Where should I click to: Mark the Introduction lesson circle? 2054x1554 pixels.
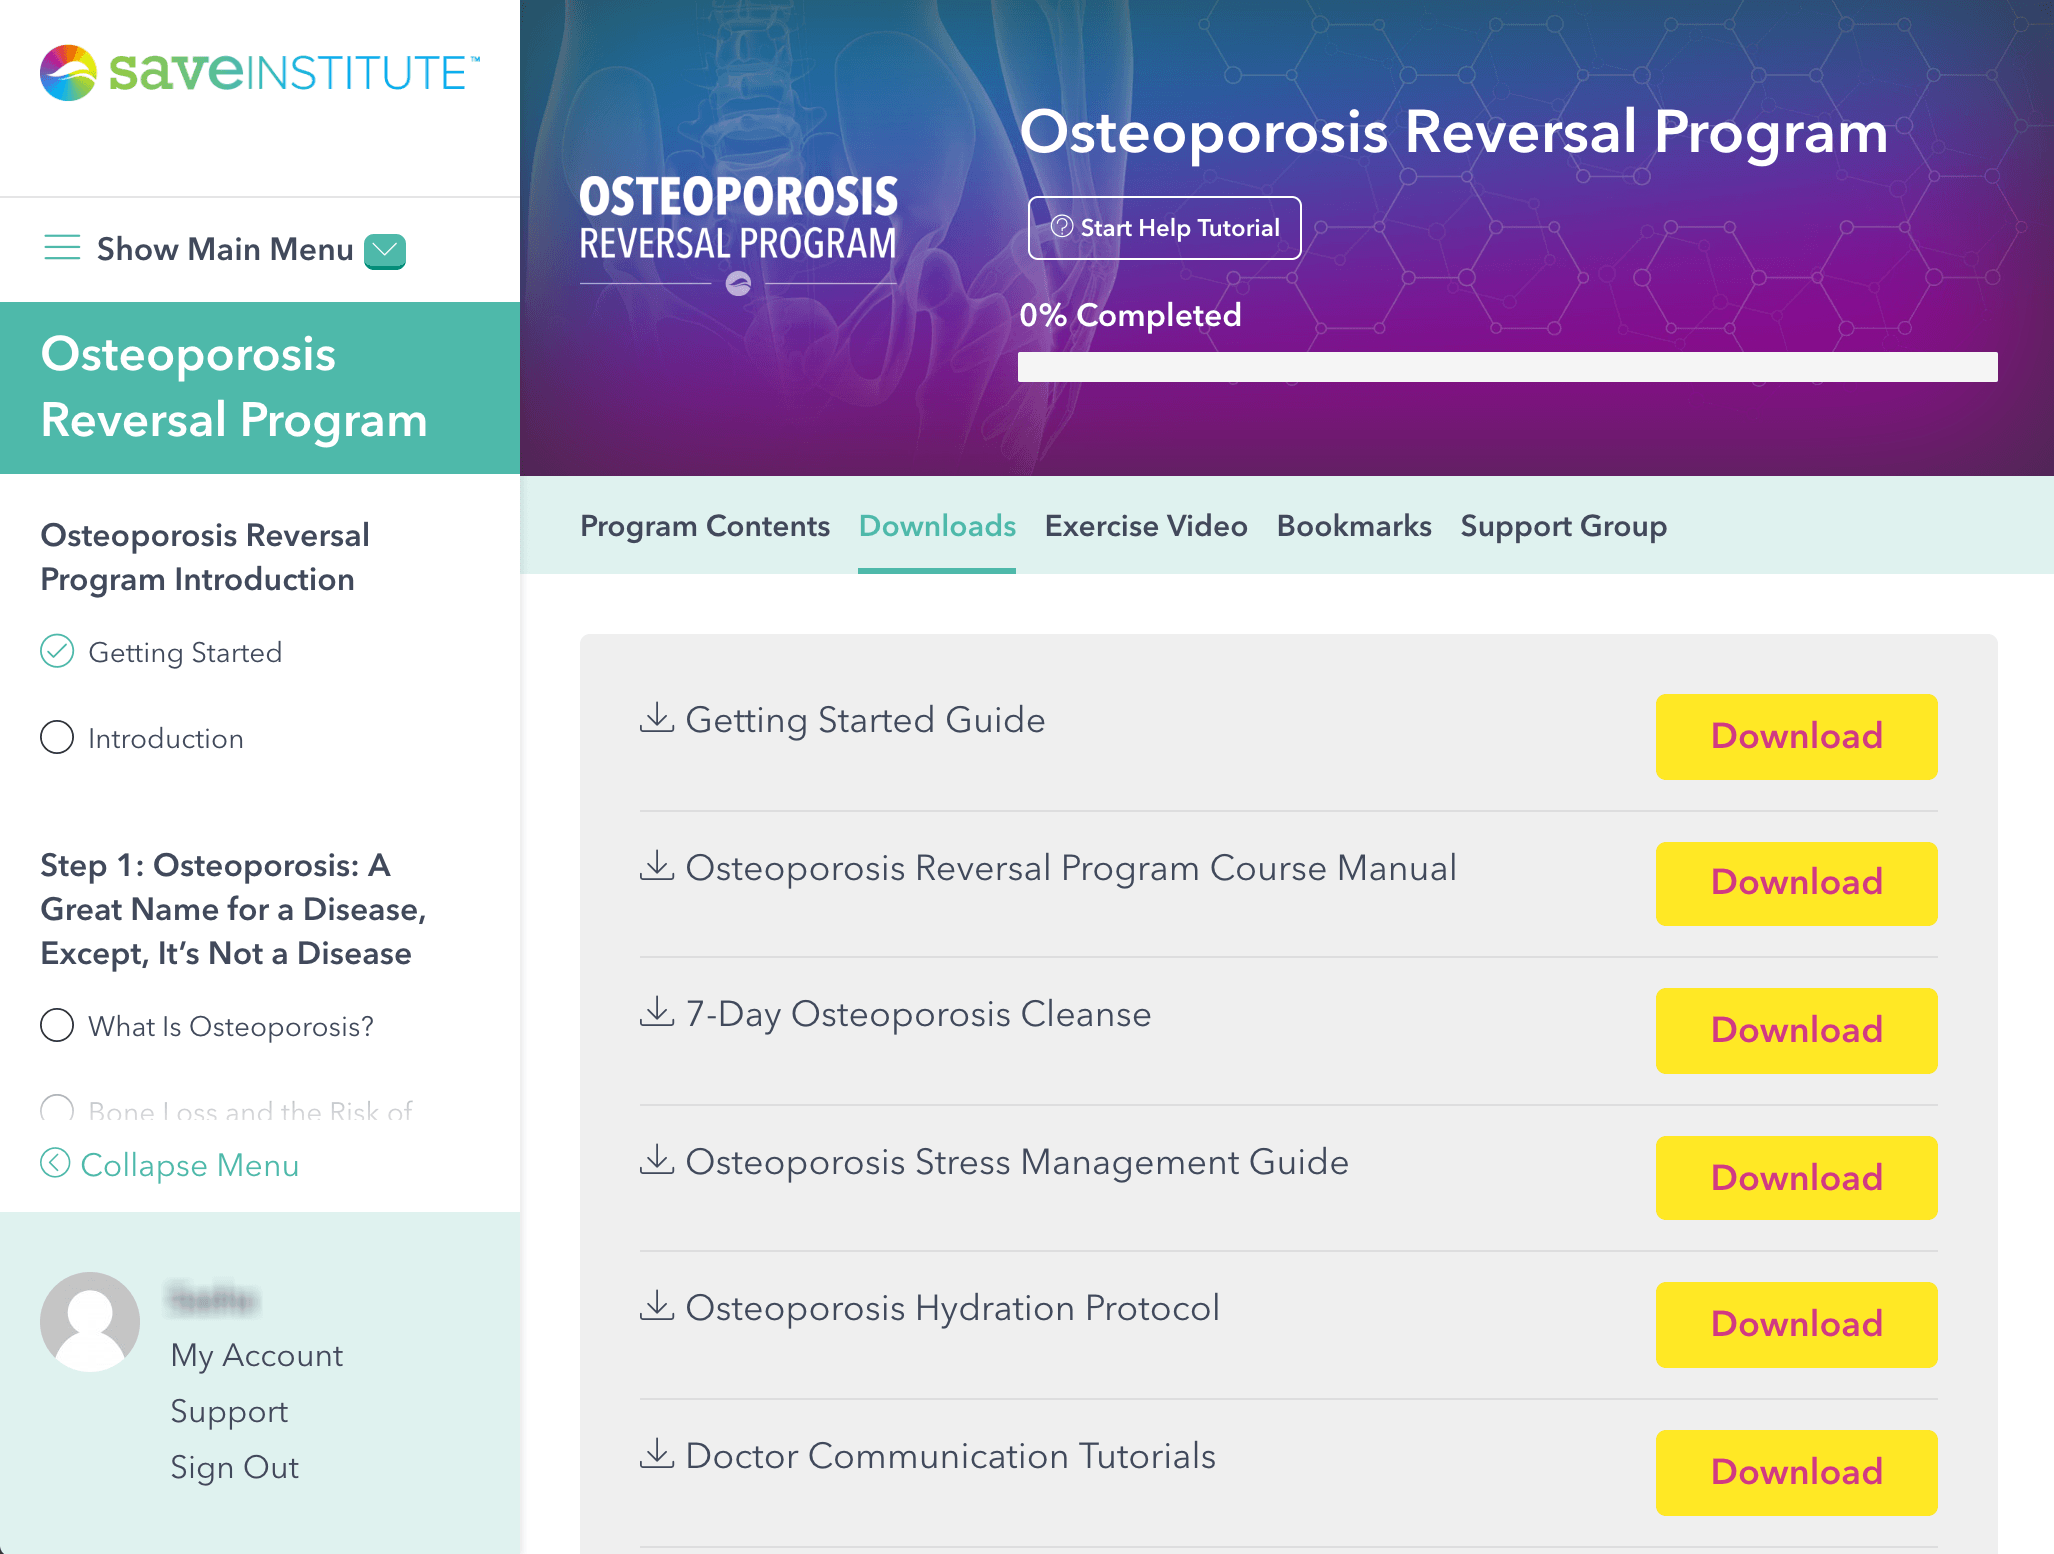pos(57,737)
